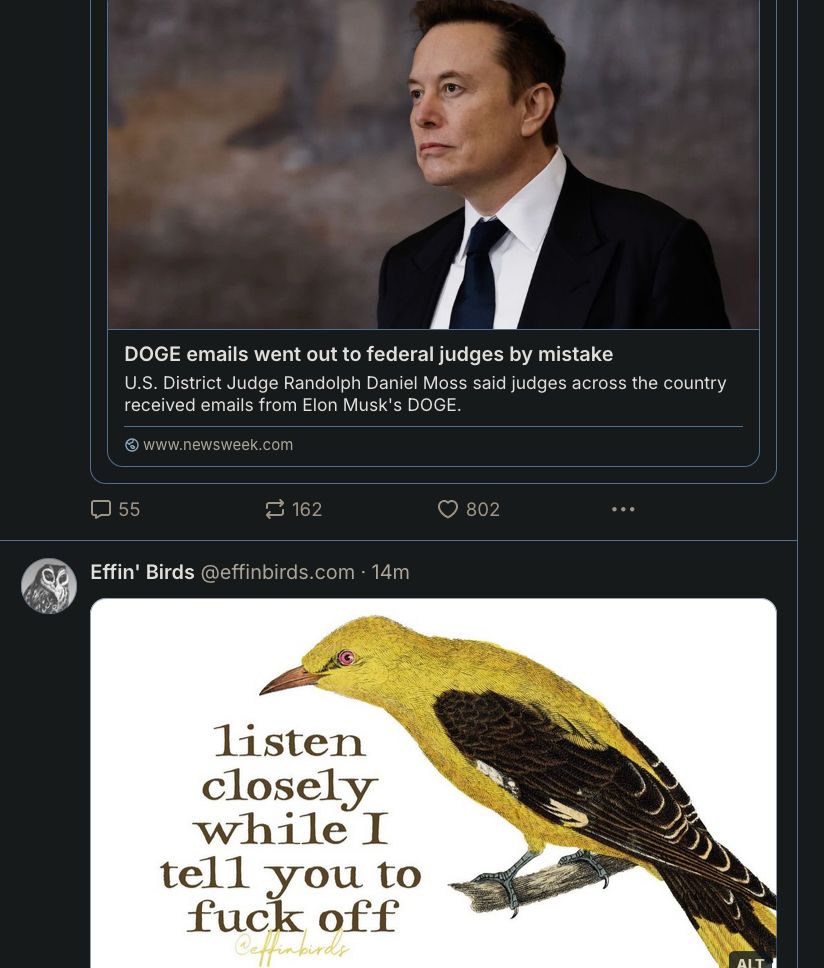Enlarge the yellow bird image

pyautogui.click(x=433, y=780)
